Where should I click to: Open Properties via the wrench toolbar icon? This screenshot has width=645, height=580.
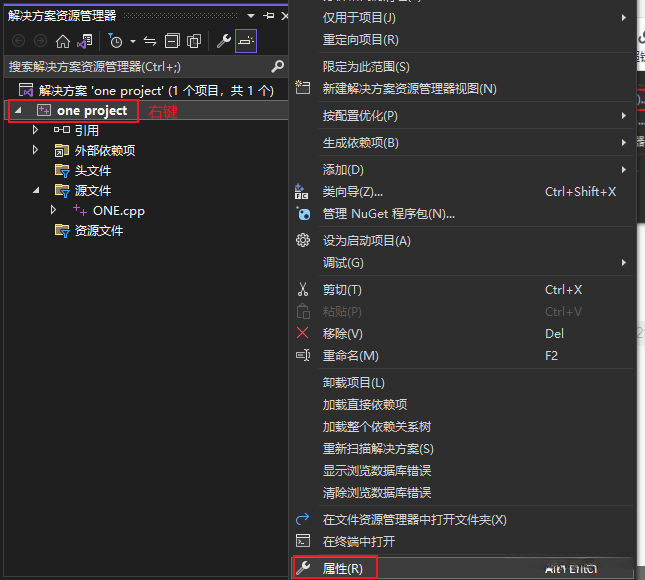(224, 41)
